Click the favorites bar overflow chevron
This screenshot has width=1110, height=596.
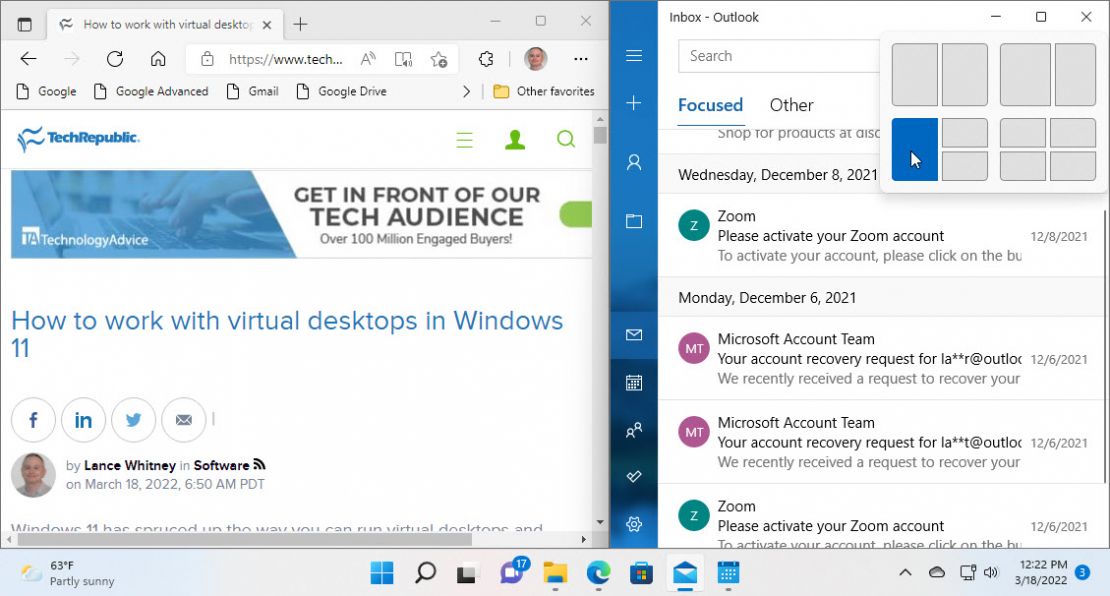click(x=466, y=91)
